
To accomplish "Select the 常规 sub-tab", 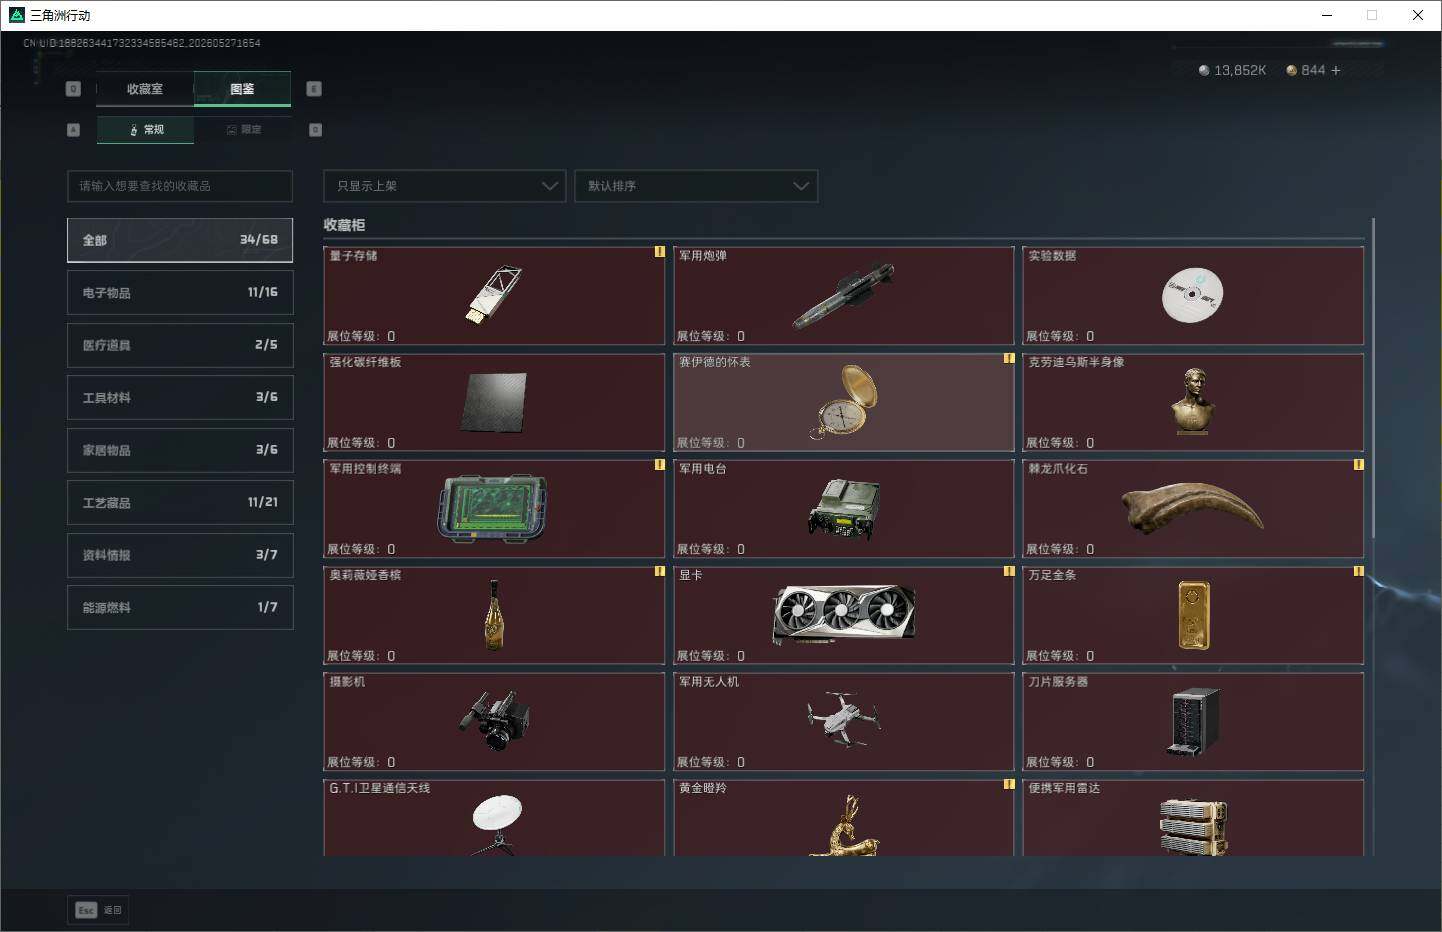I will pos(146,130).
